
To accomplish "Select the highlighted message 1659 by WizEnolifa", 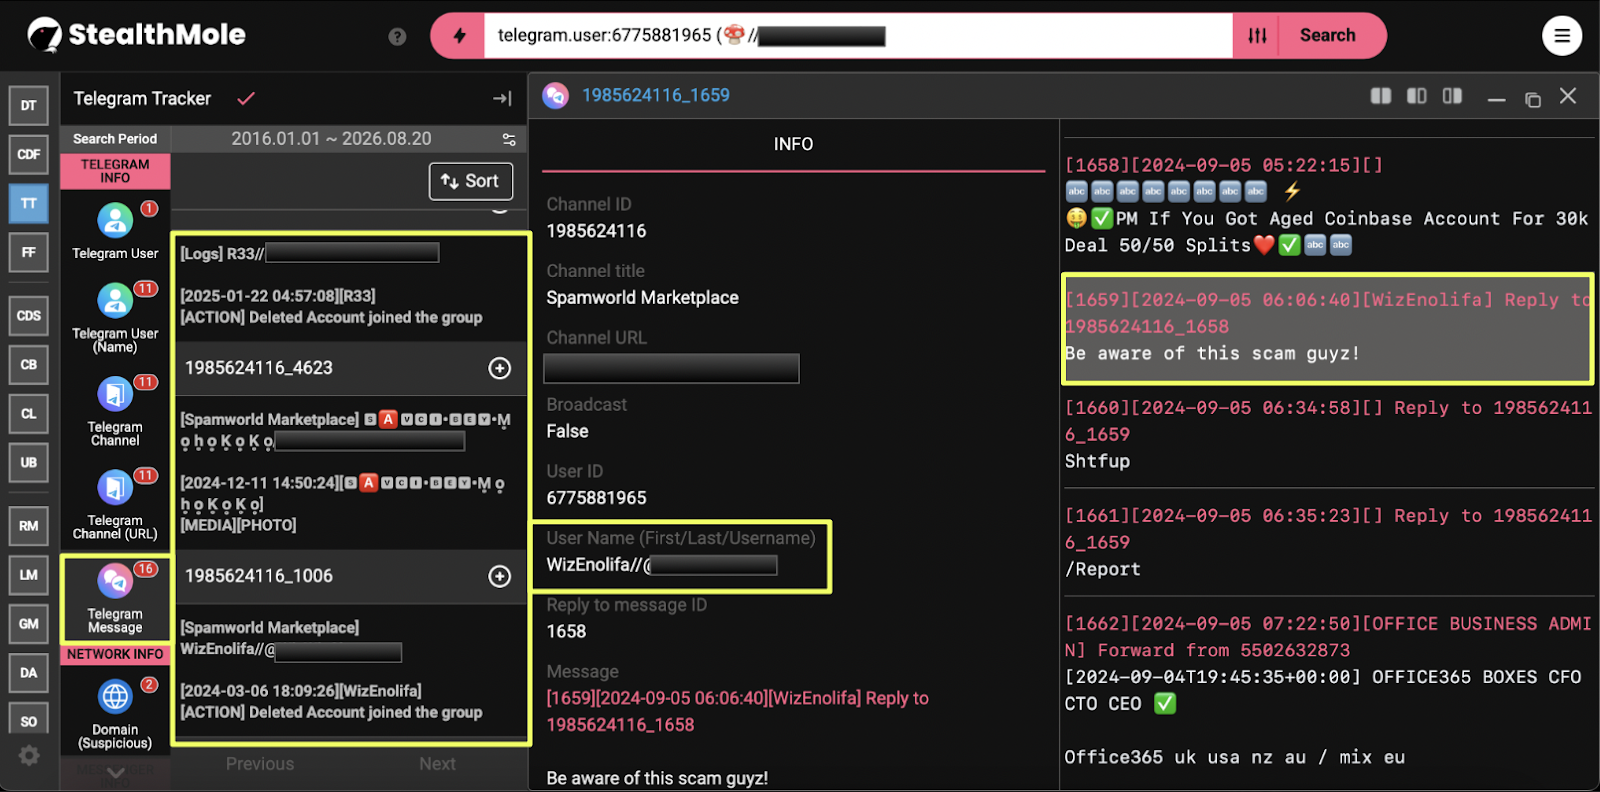I will pyautogui.click(x=1327, y=328).
